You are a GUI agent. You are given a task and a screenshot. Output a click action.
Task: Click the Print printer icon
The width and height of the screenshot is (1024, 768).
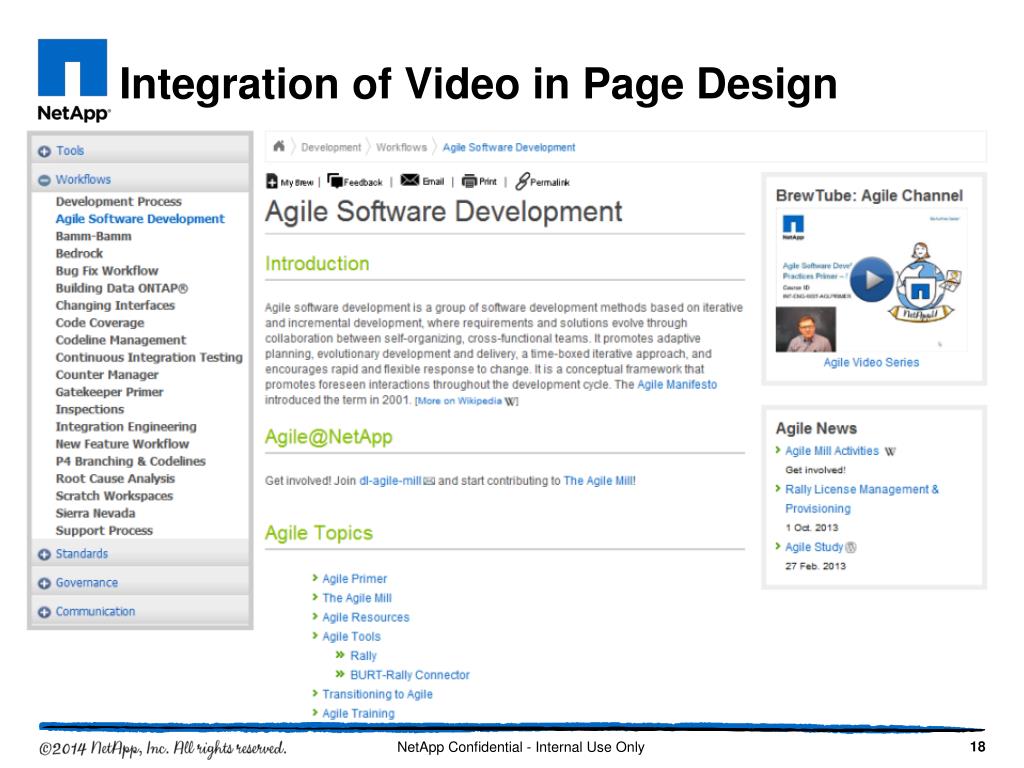469,181
